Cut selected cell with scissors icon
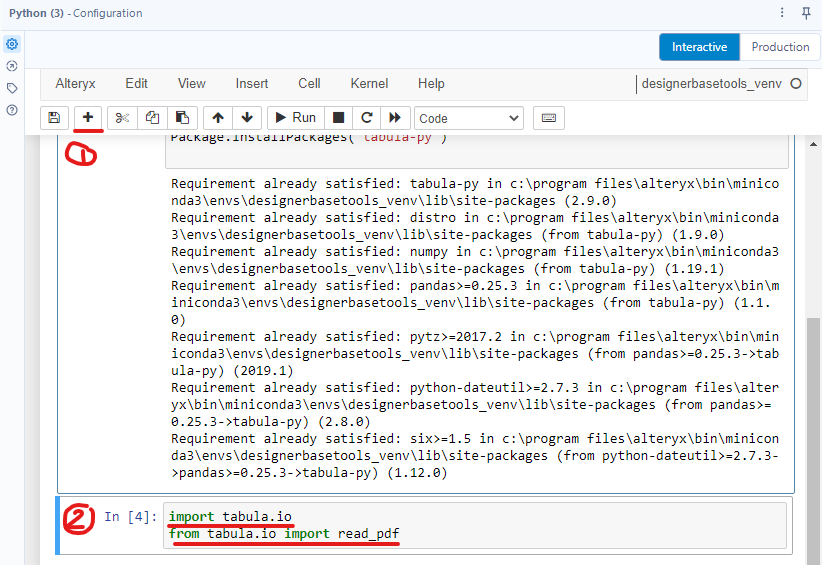Screen dimensions: 822x565 pyautogui.click(x=122, y=118)
